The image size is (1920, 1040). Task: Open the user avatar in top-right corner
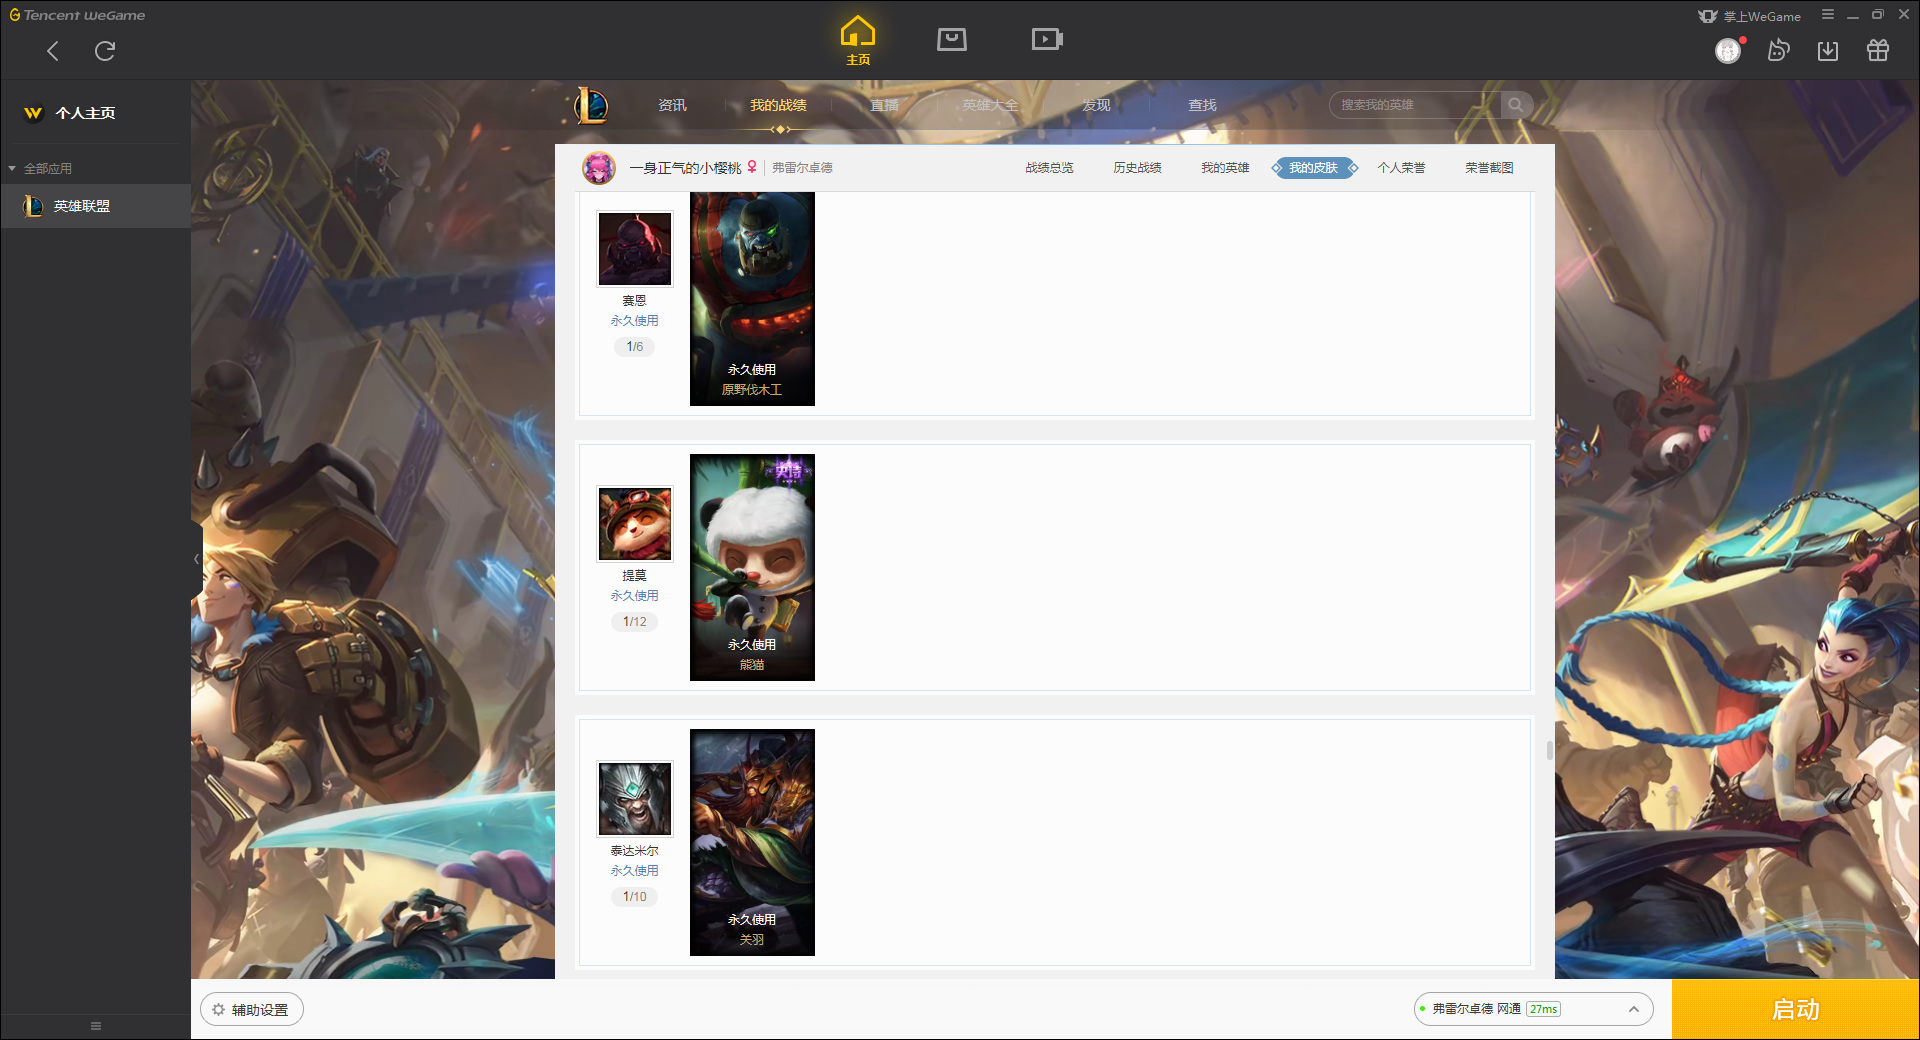(1728, 50)
